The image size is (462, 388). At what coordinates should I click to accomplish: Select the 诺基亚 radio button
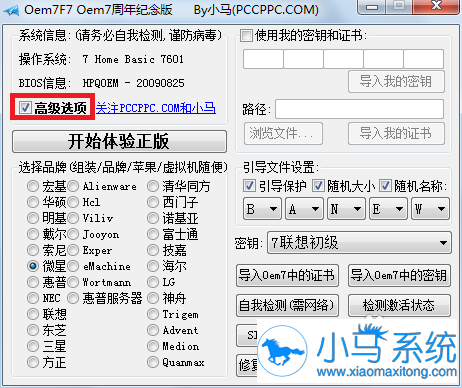(153, 218)
